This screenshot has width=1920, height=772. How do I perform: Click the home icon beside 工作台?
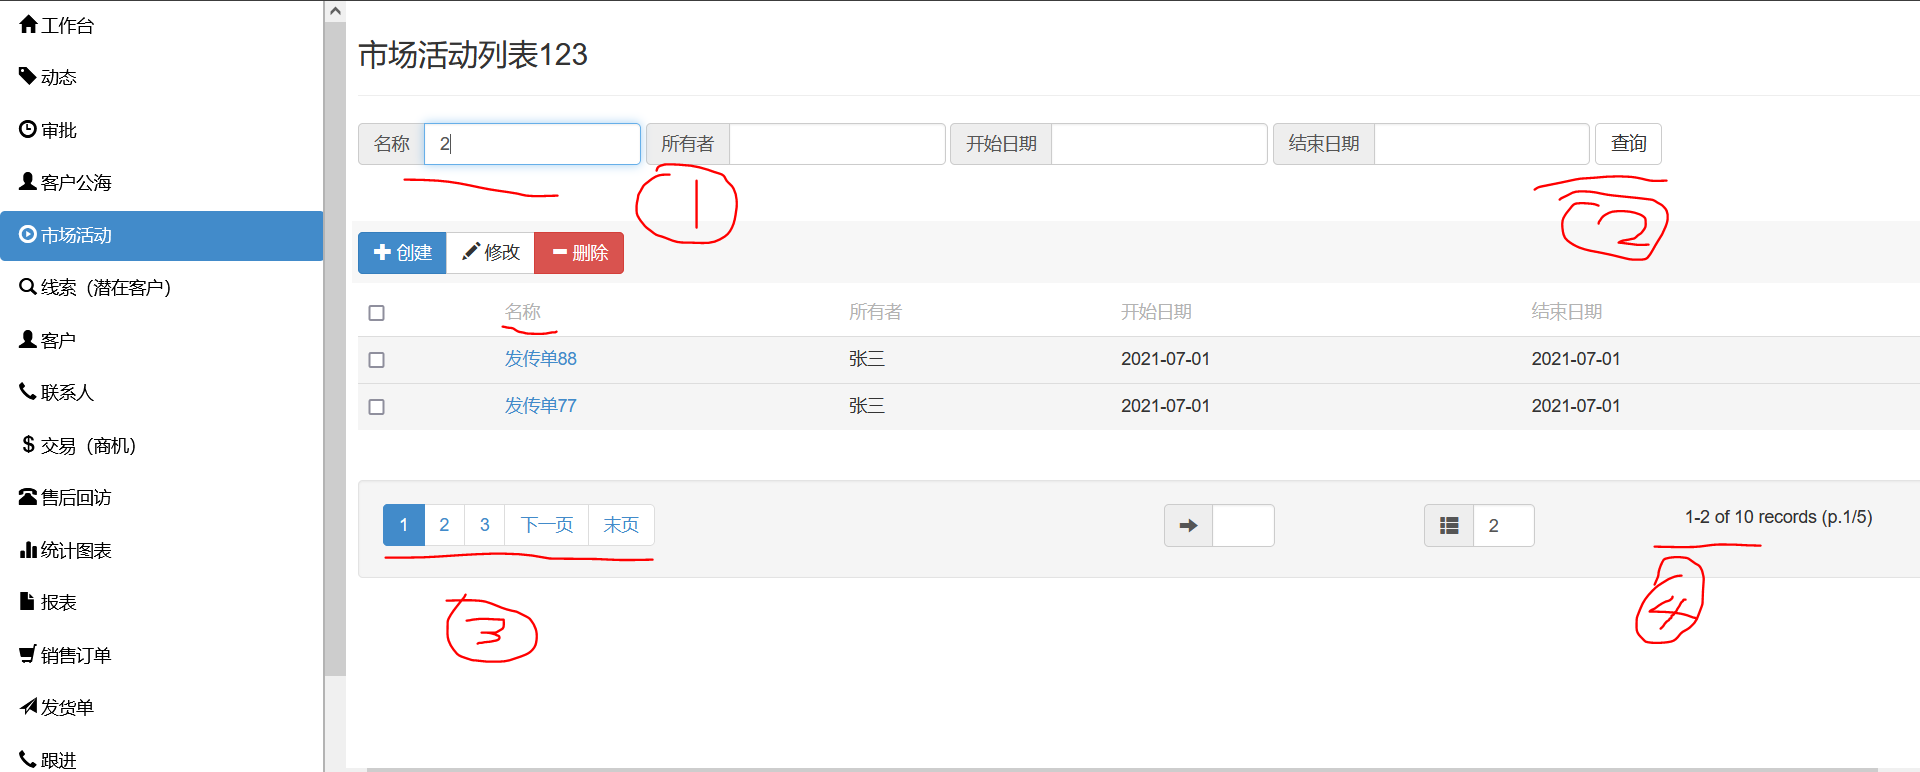pos(28,24)
